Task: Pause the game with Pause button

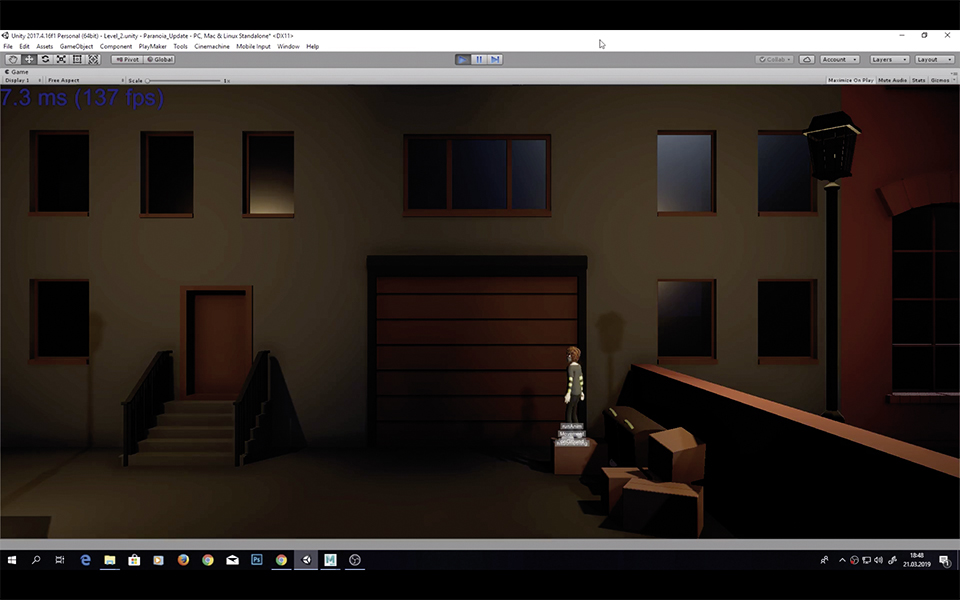Action: coord(479,60)
